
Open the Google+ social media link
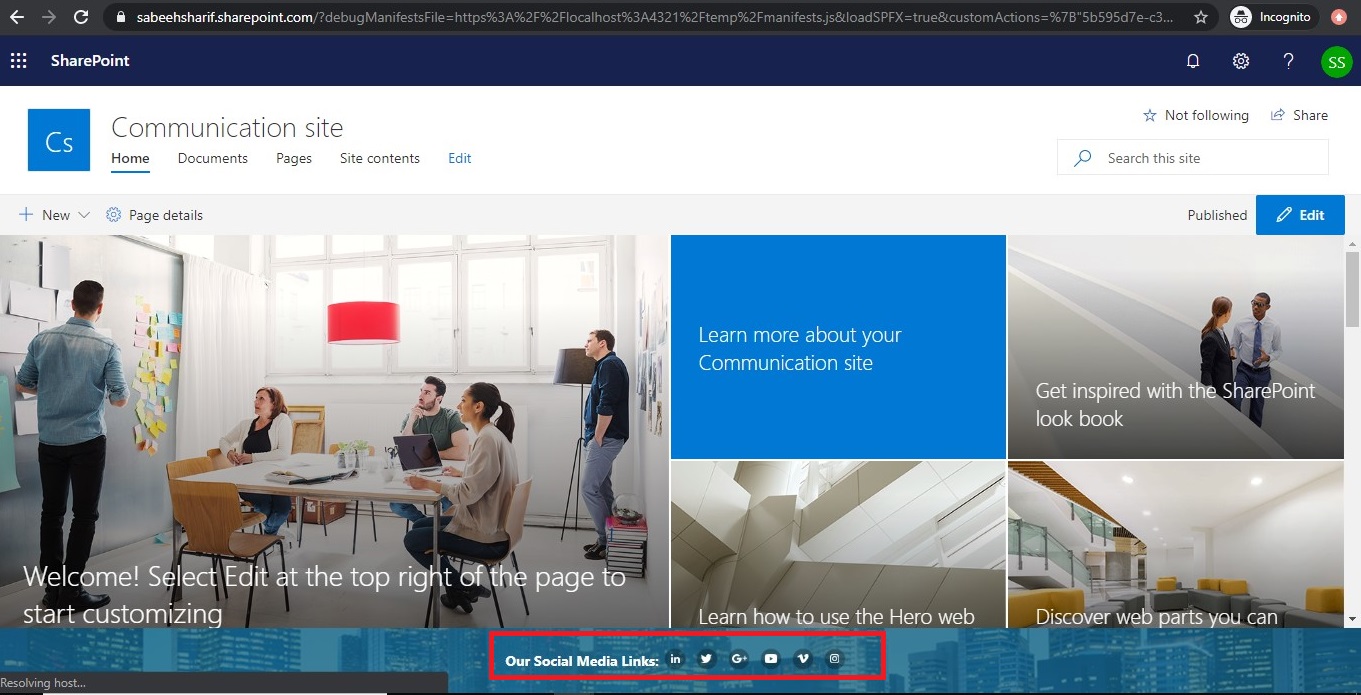tap(739, 658)
